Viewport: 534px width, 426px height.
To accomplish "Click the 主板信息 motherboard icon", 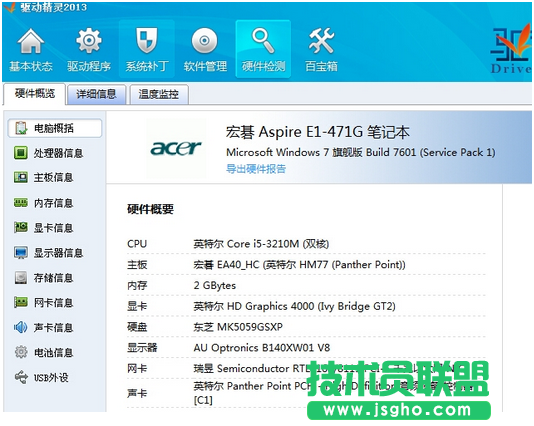I will 21,177.
